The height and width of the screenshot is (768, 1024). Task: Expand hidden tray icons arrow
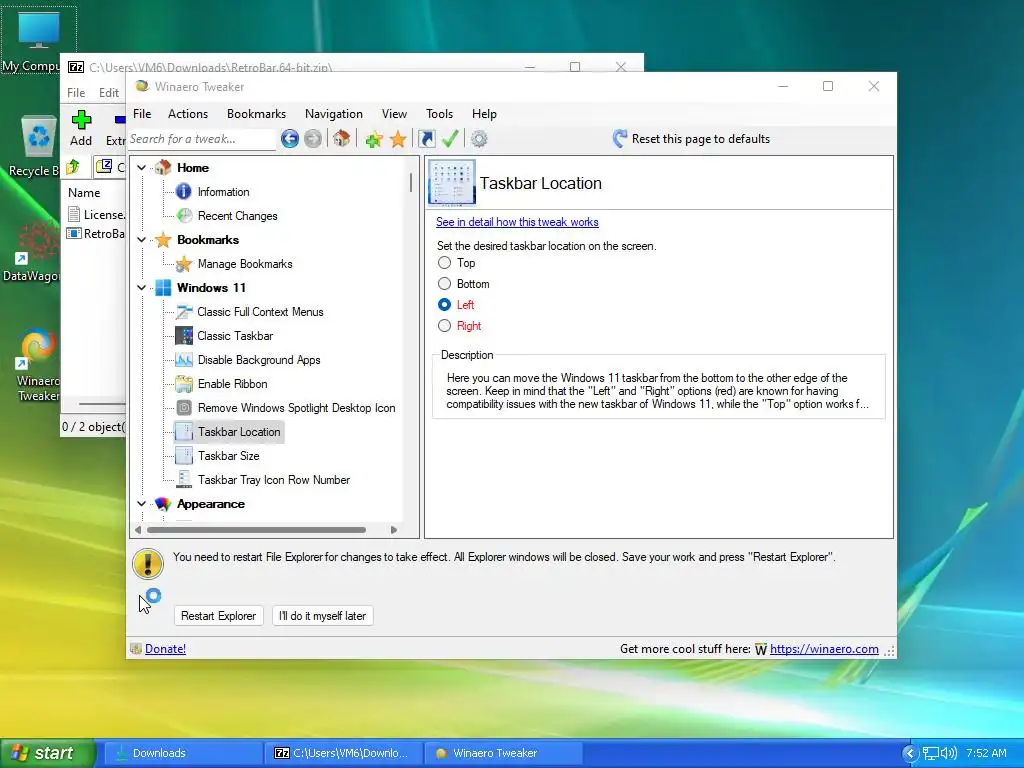coord(910,753)
